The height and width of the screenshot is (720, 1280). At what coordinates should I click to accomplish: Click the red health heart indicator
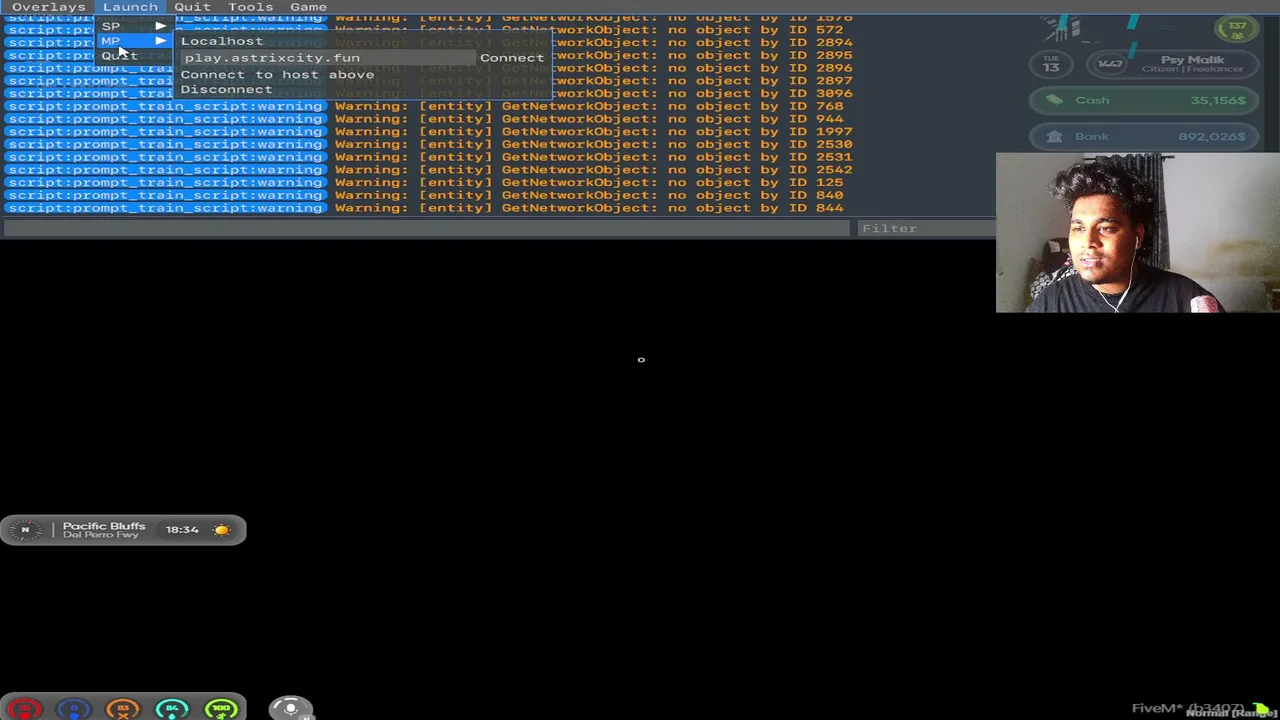coord(25,709)
